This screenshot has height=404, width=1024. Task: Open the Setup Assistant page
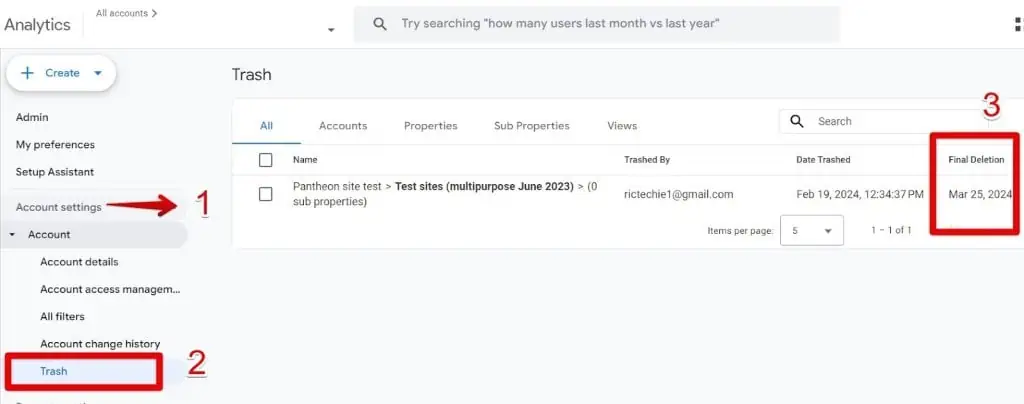point(55,172)
